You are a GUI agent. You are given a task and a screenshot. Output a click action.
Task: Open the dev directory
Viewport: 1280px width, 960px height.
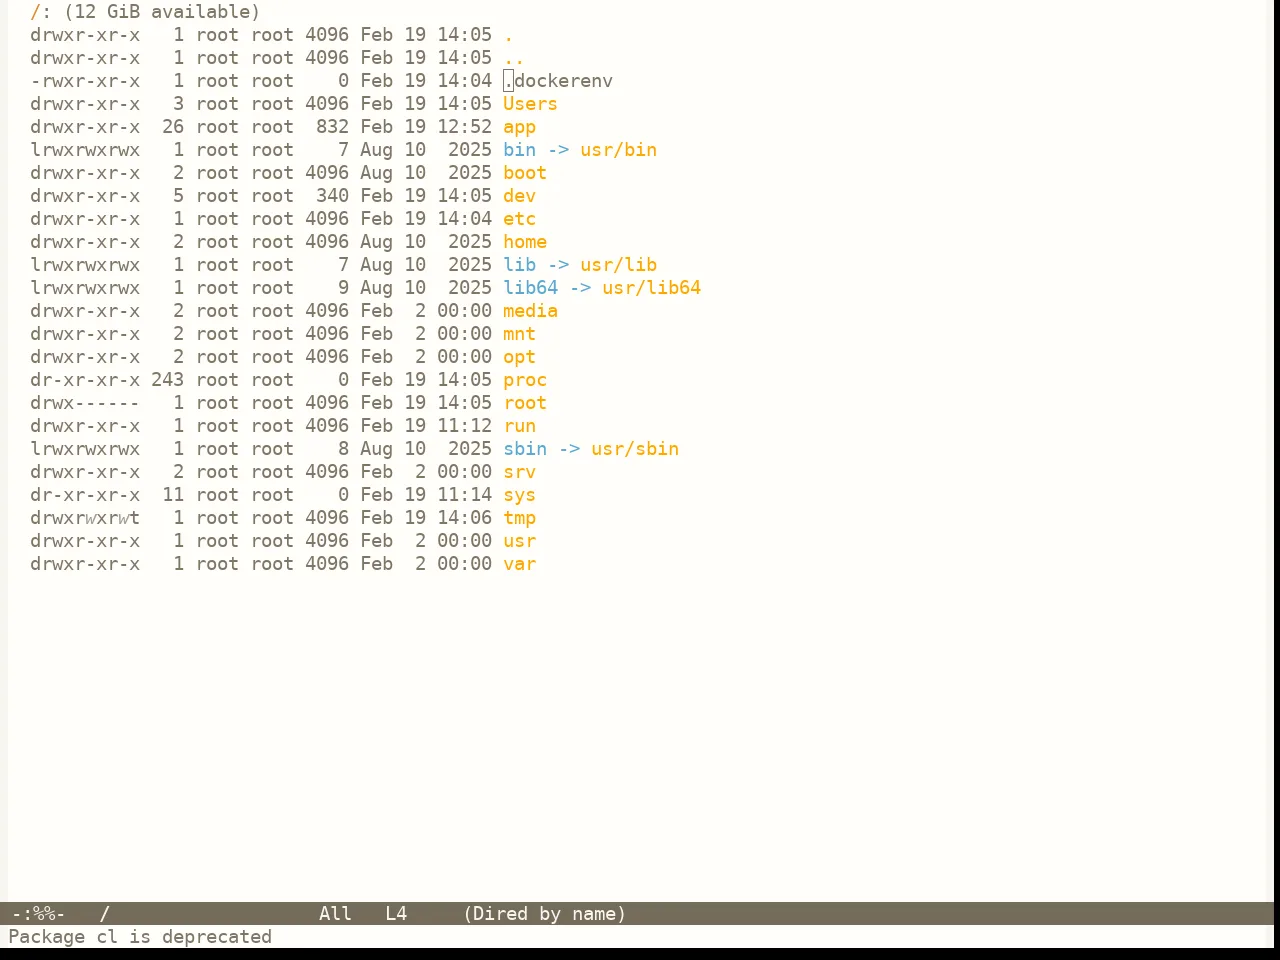click(519, 196)
